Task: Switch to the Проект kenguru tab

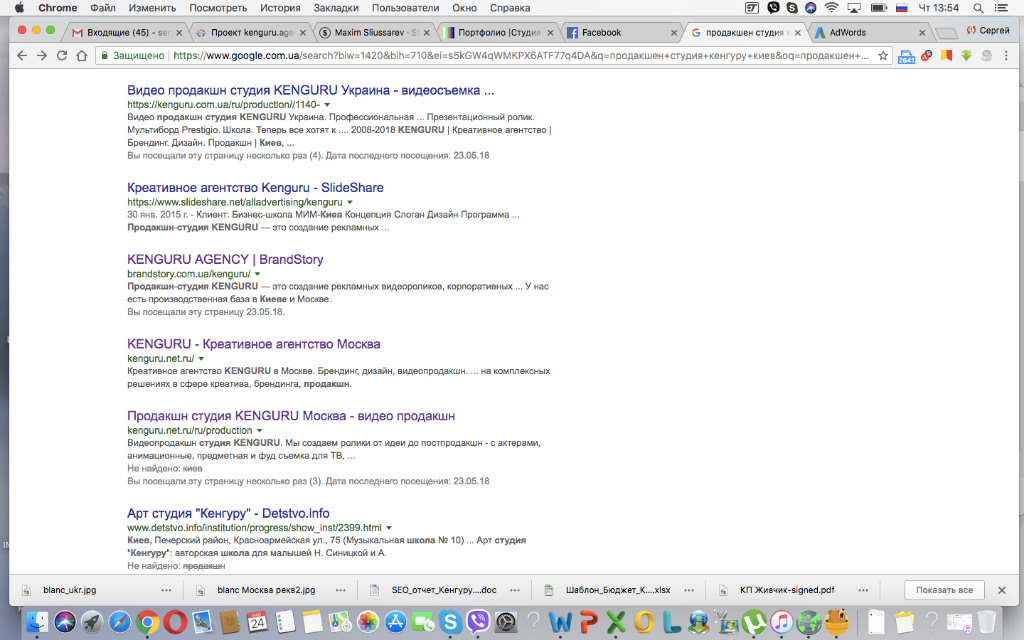Action: coord(251,33)
